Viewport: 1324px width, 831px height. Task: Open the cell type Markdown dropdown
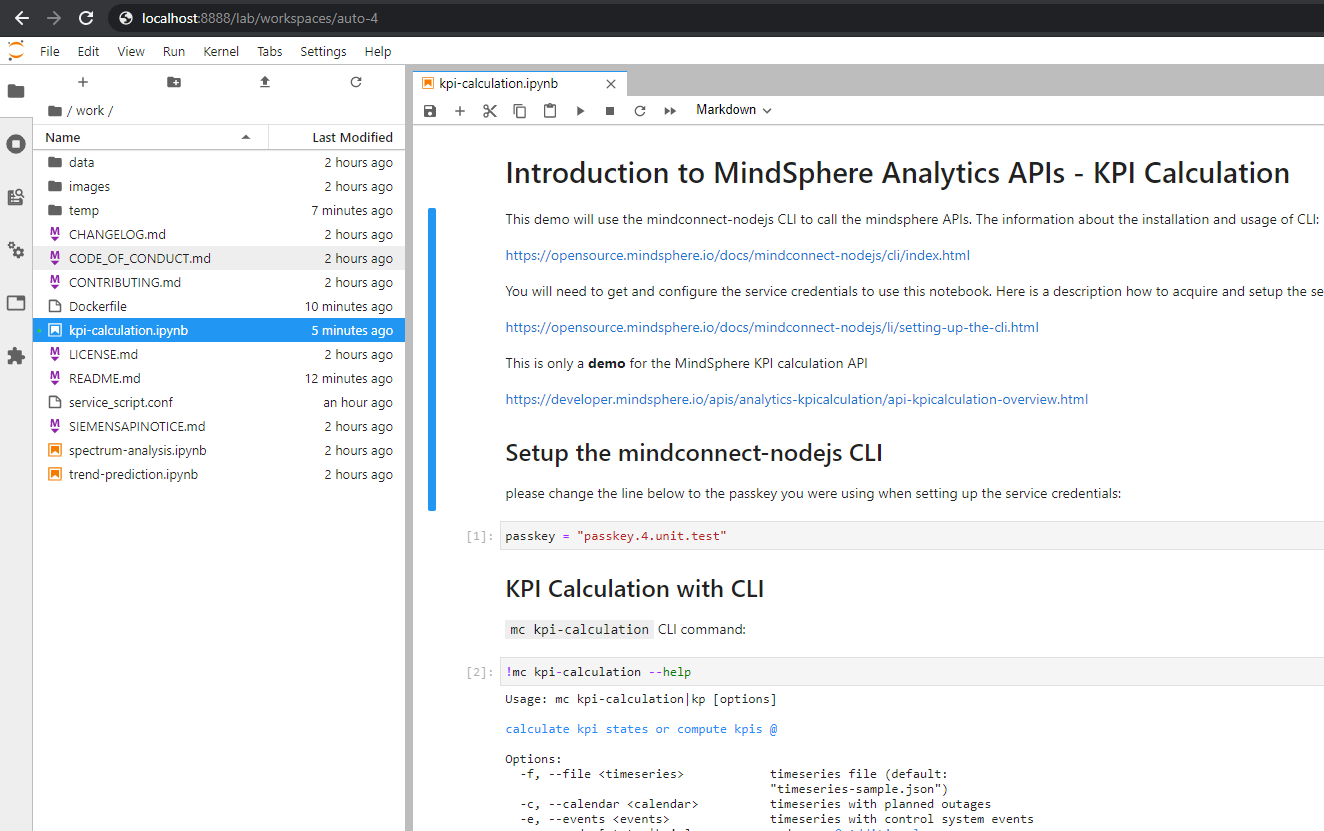click(x=734, y=110)
